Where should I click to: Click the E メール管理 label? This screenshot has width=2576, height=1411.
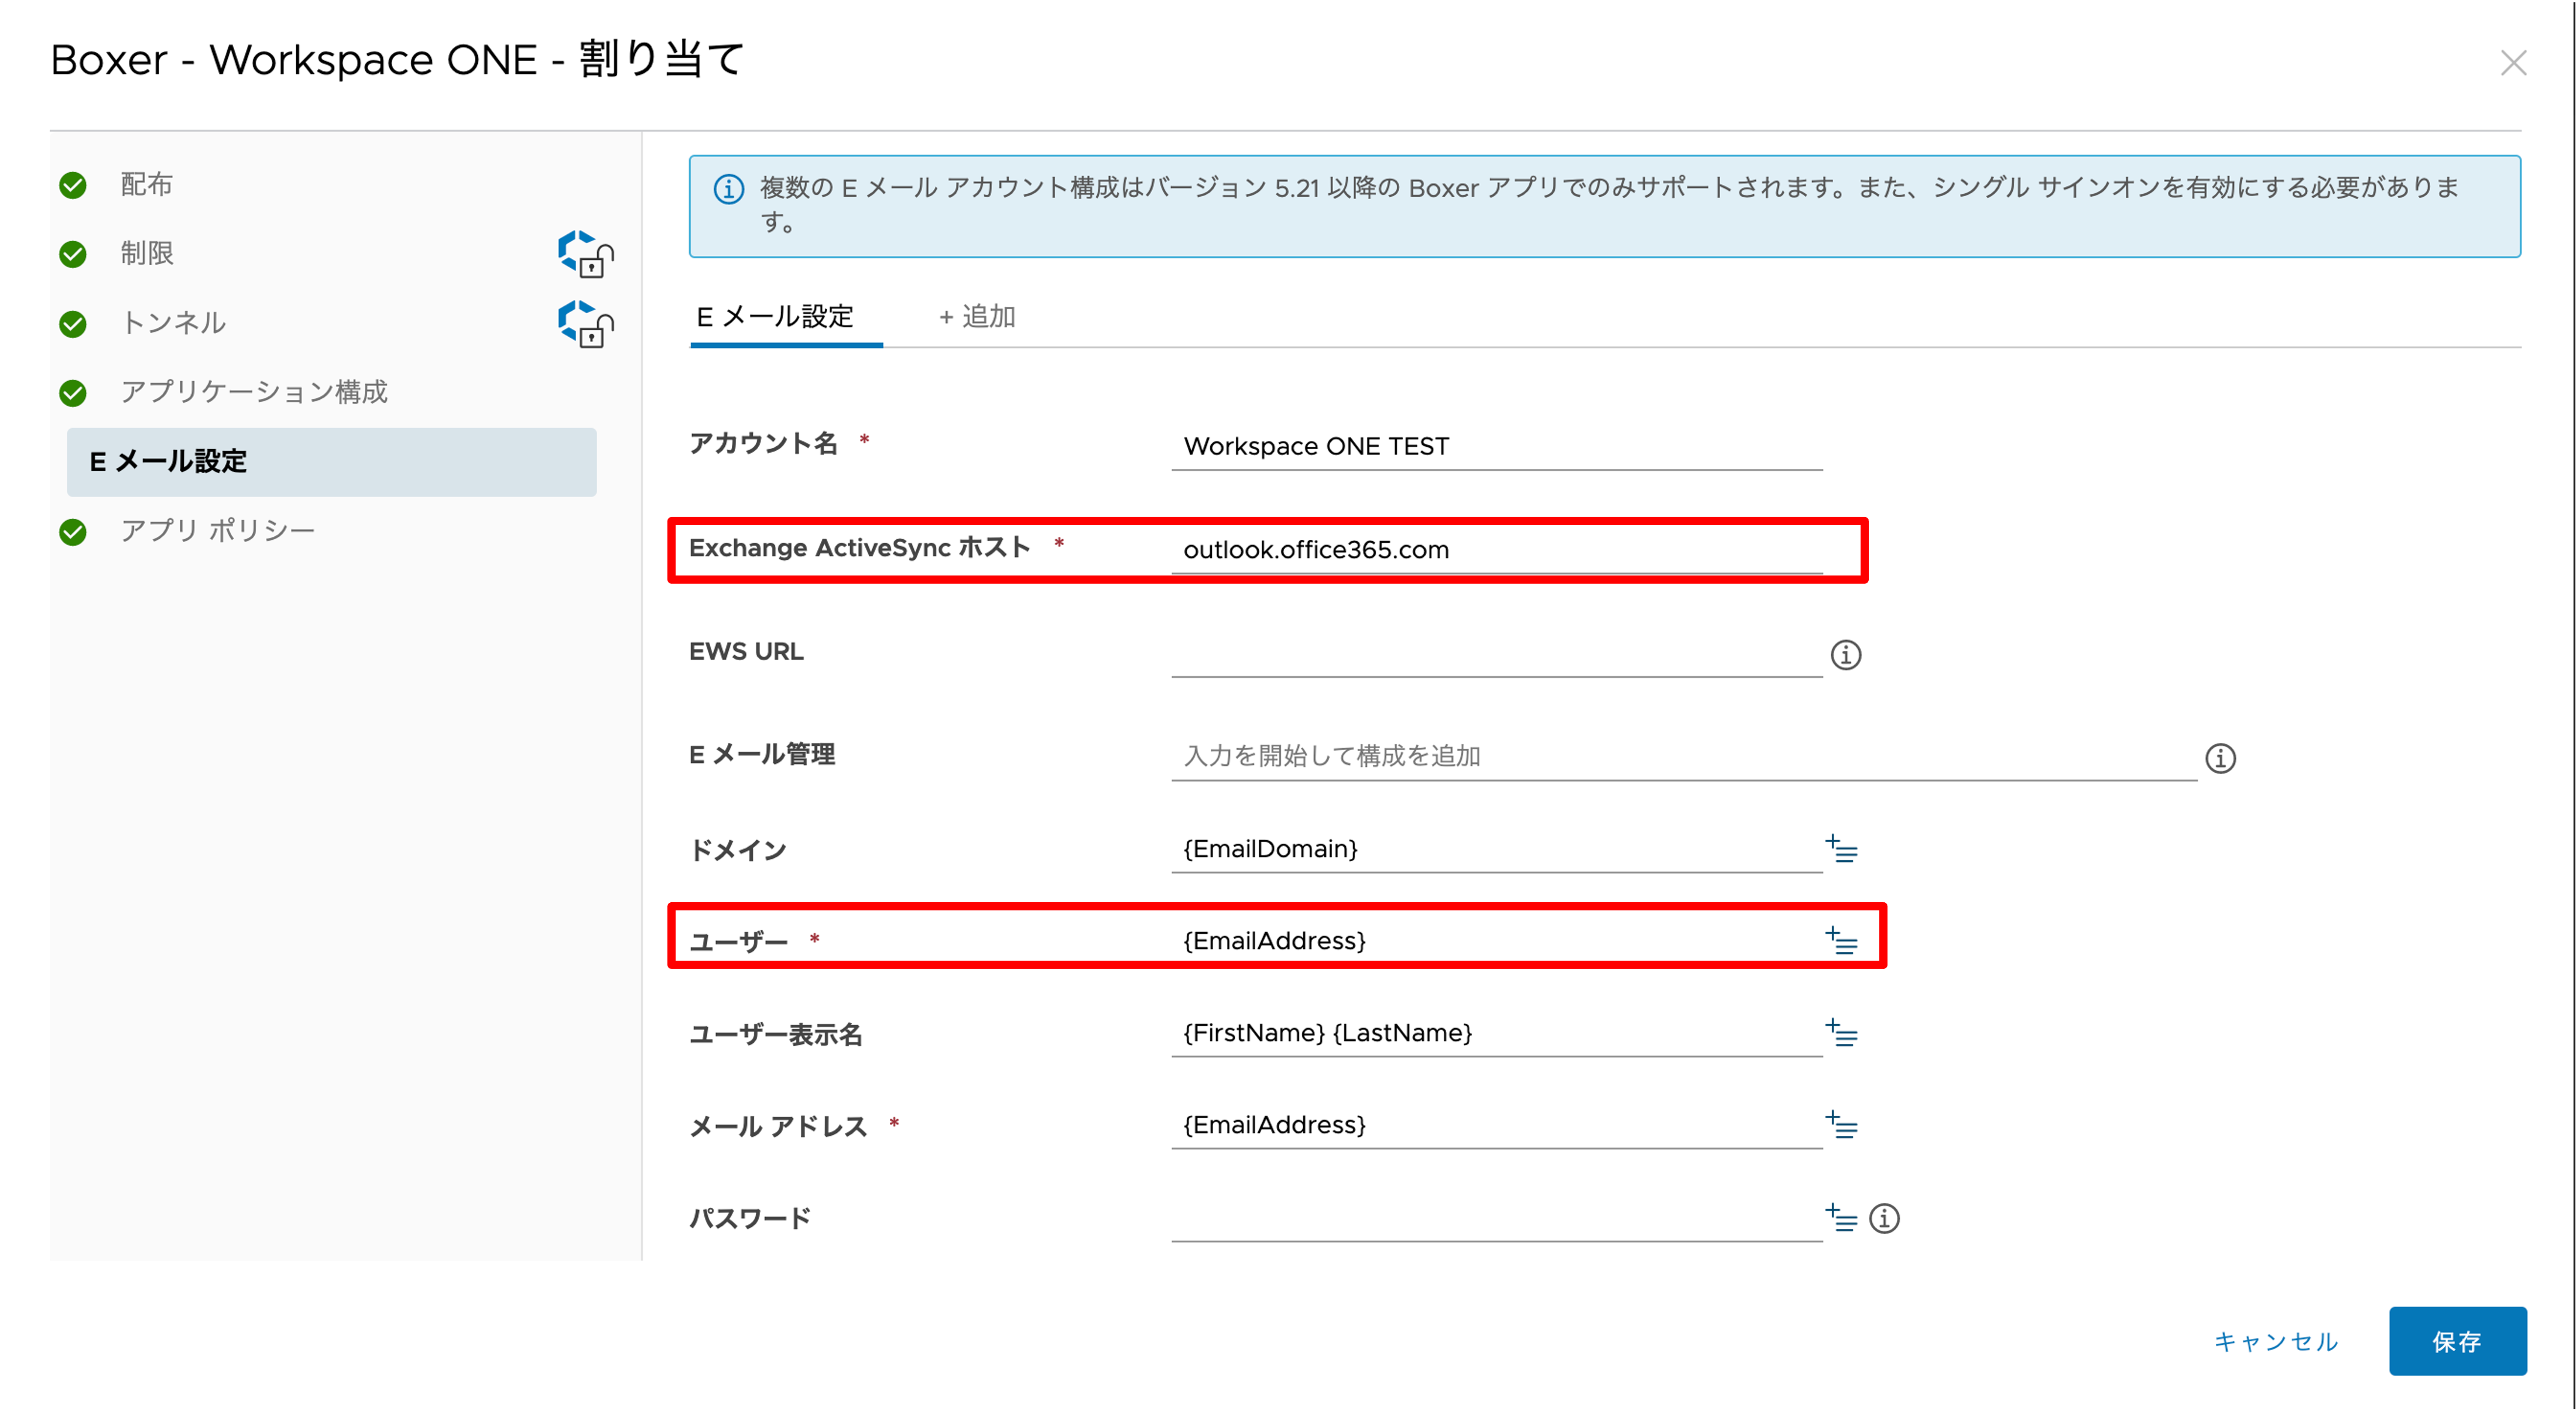[762, 755]
